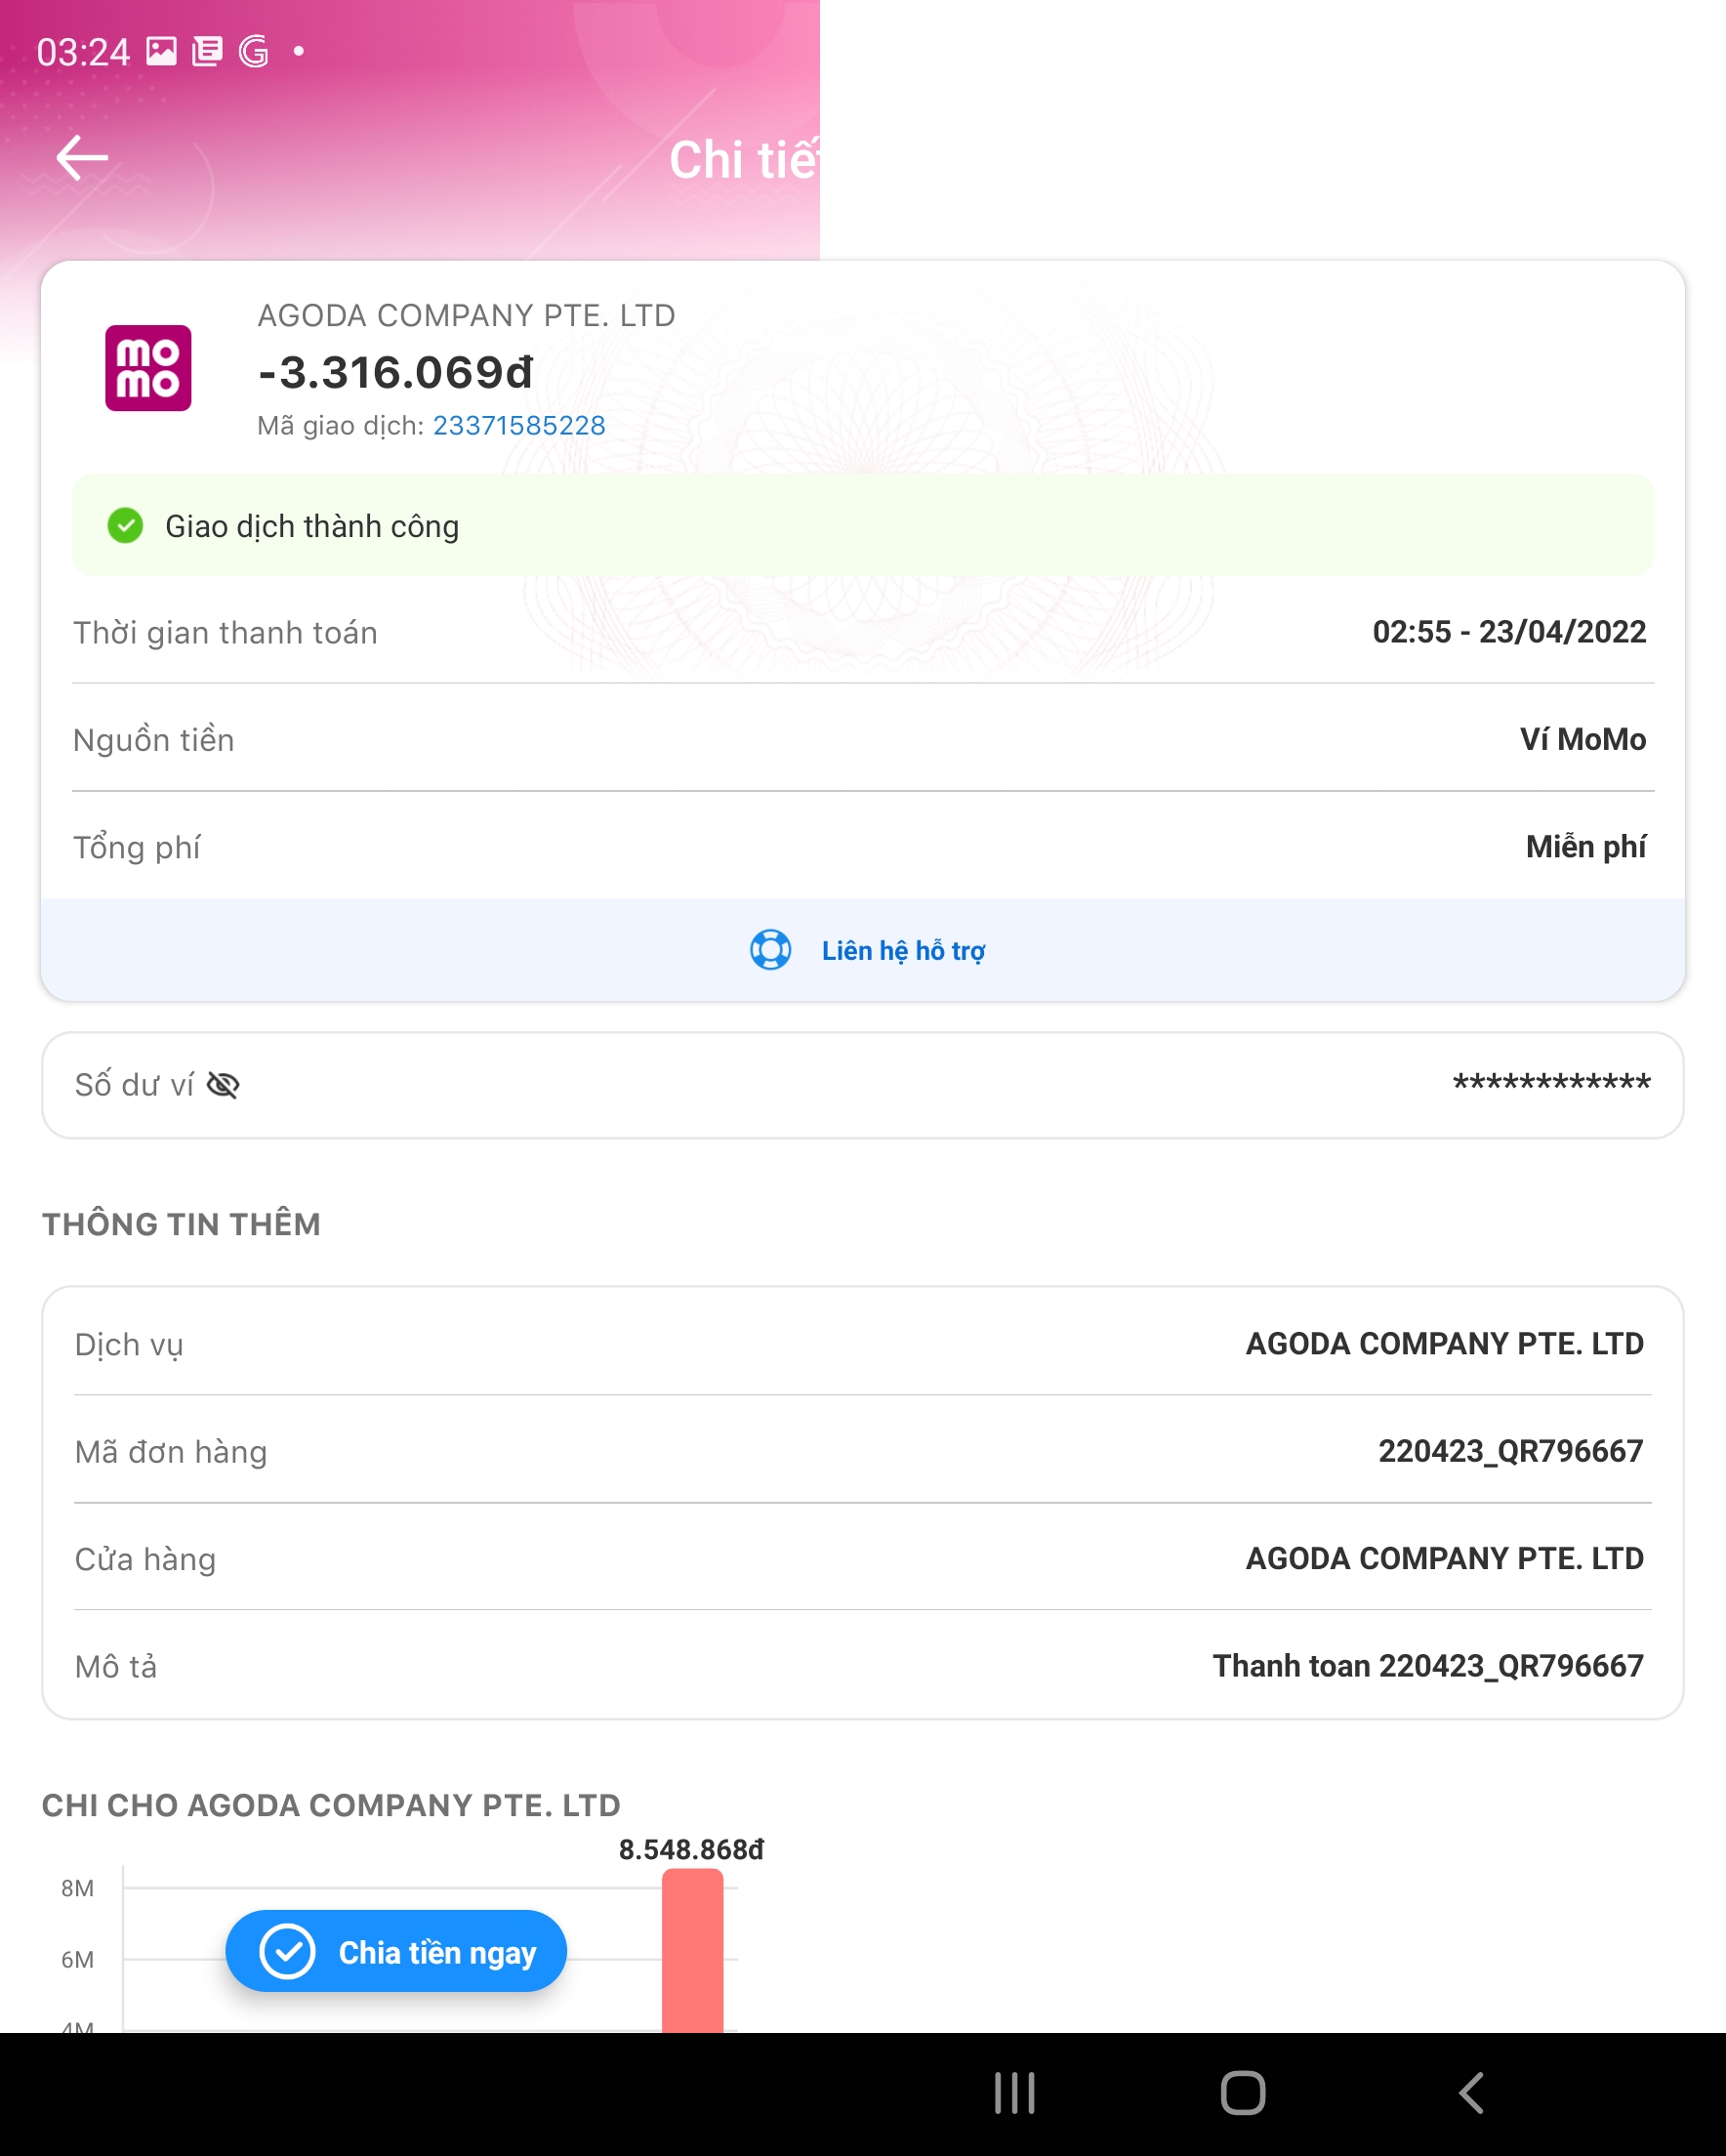Viewport: 1726px width, 2156px height.
Task: Tap Chia tiền ngay button
Action: pos(396,1951)
